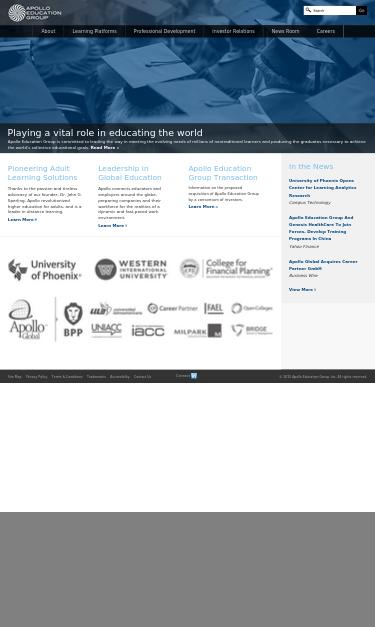Open Genesis HealthCare China training news item
The height and width of the screenshot is (627, 375).
321,228
